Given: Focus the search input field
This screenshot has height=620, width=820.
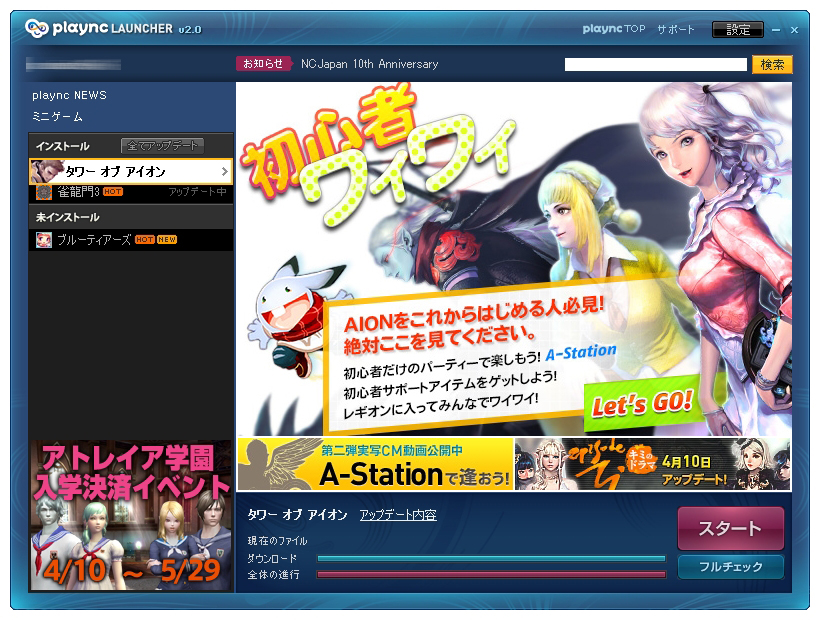Looking at the screenshot, I should (656, 64).
